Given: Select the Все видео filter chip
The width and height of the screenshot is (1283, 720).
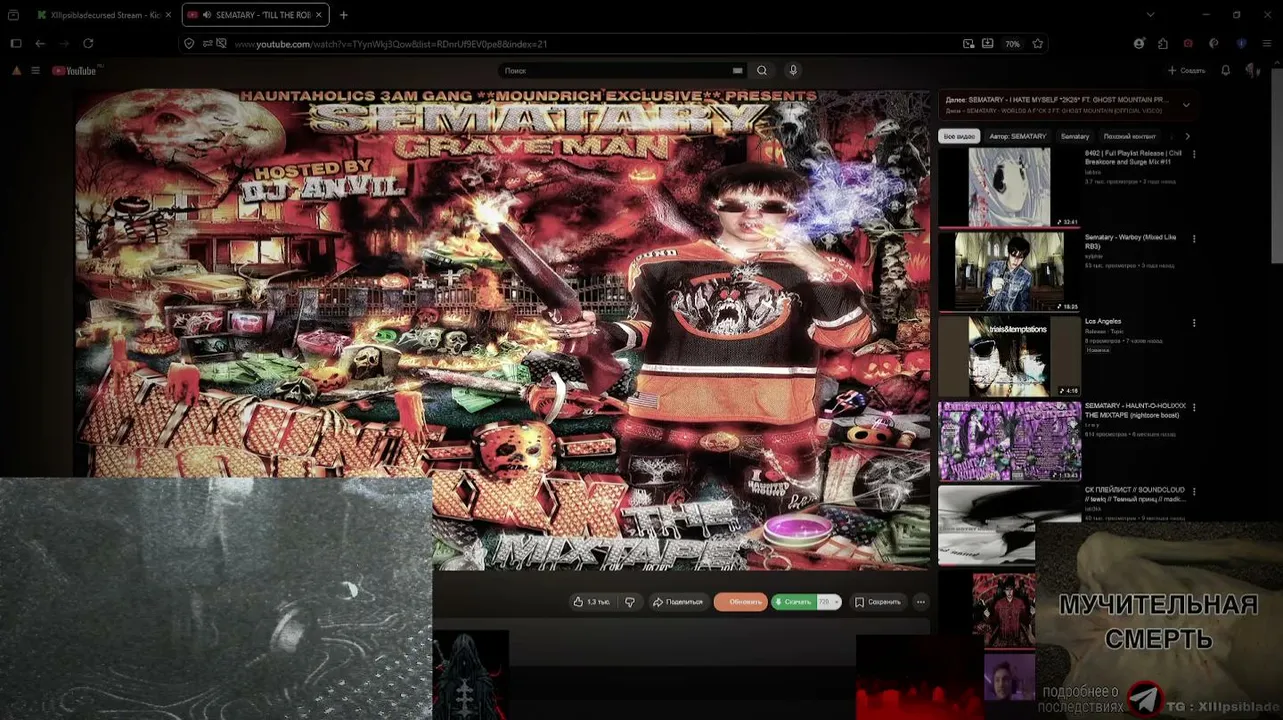Looking at the screenshot, I should (959, 136).
